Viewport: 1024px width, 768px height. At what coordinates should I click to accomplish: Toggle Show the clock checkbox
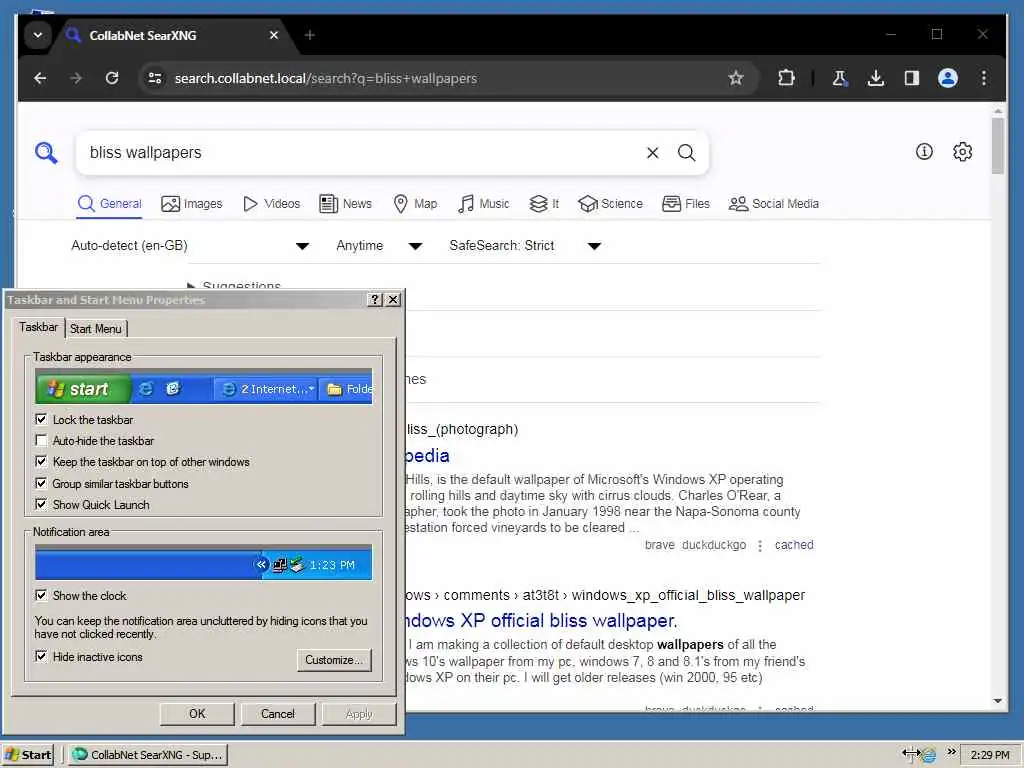(x=41, y=595)
